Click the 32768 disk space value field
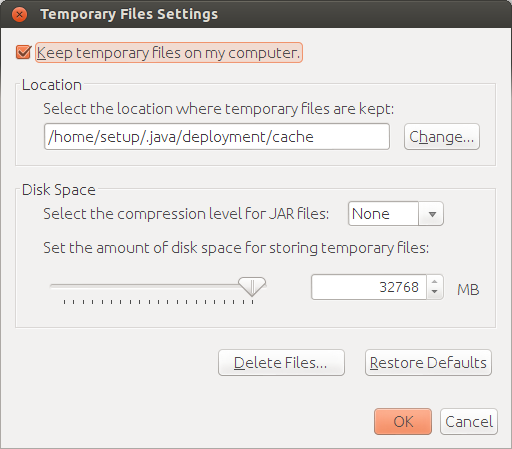 tap(369, 287)
